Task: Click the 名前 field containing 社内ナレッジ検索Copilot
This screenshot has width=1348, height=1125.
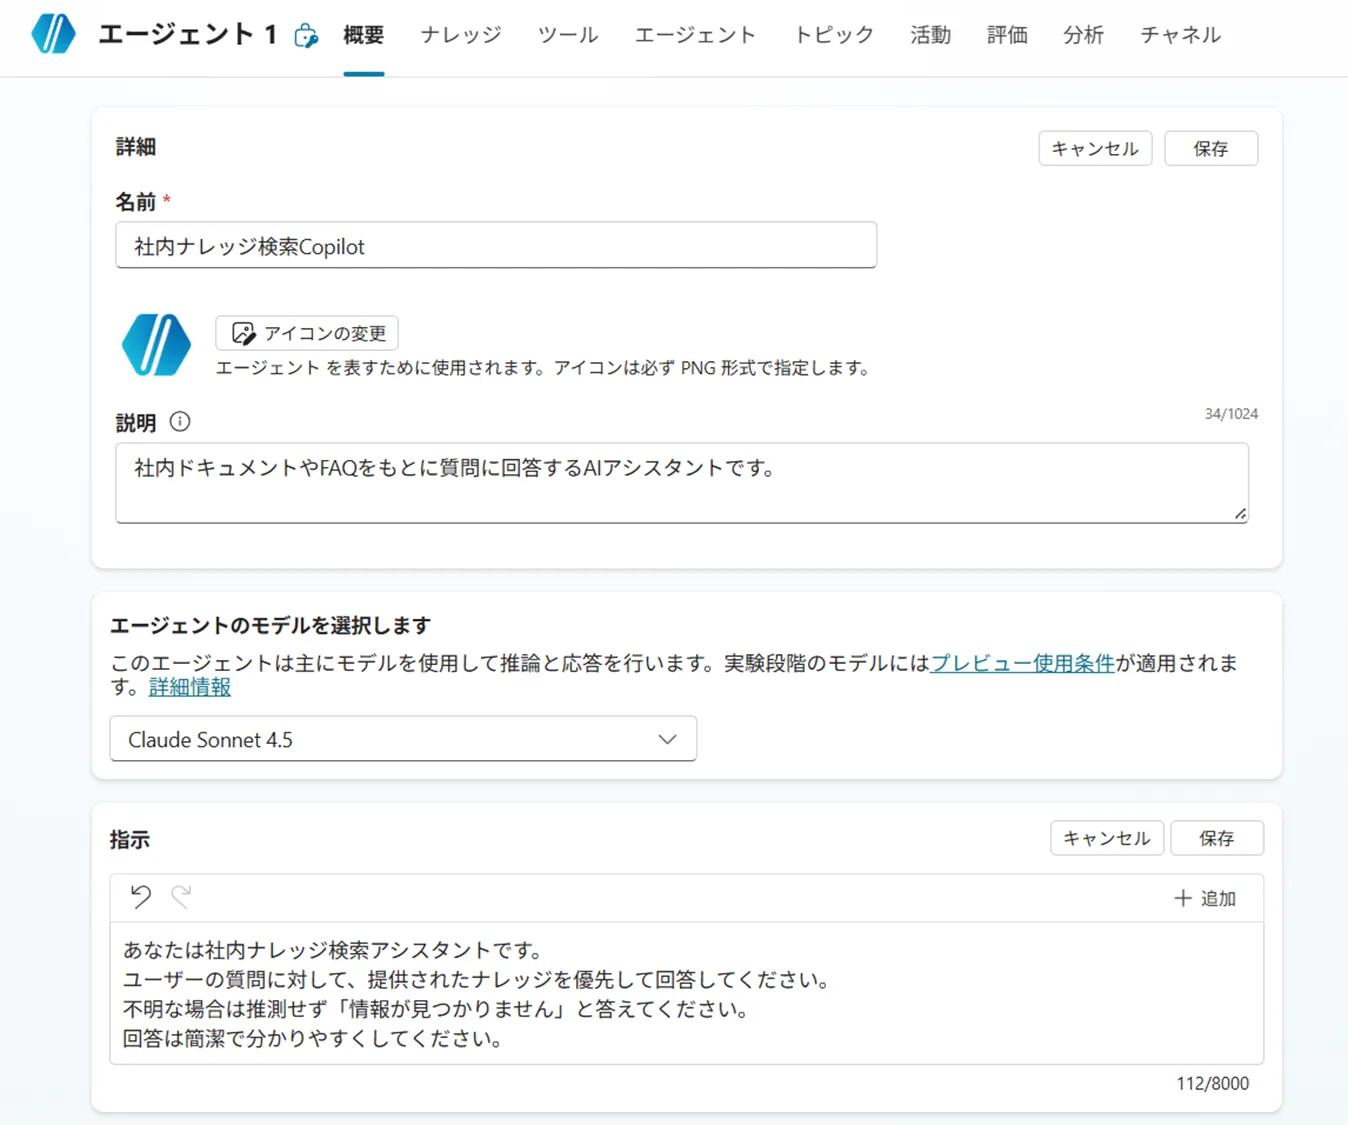Action: 496,245
